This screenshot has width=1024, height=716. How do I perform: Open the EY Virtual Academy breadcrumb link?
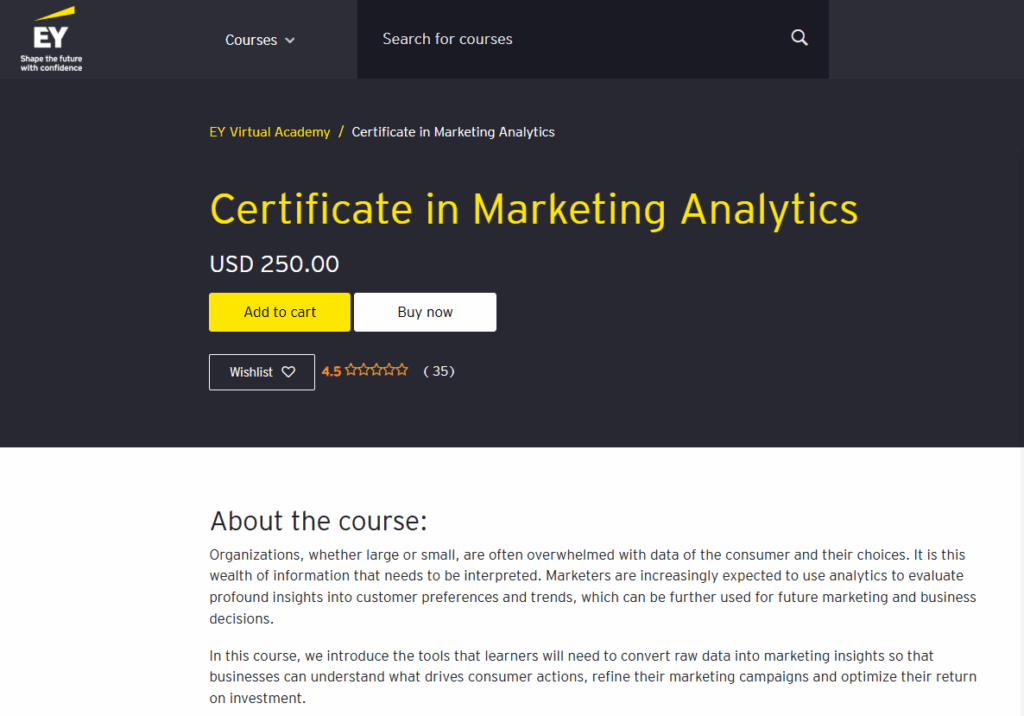tap(270, 132)
